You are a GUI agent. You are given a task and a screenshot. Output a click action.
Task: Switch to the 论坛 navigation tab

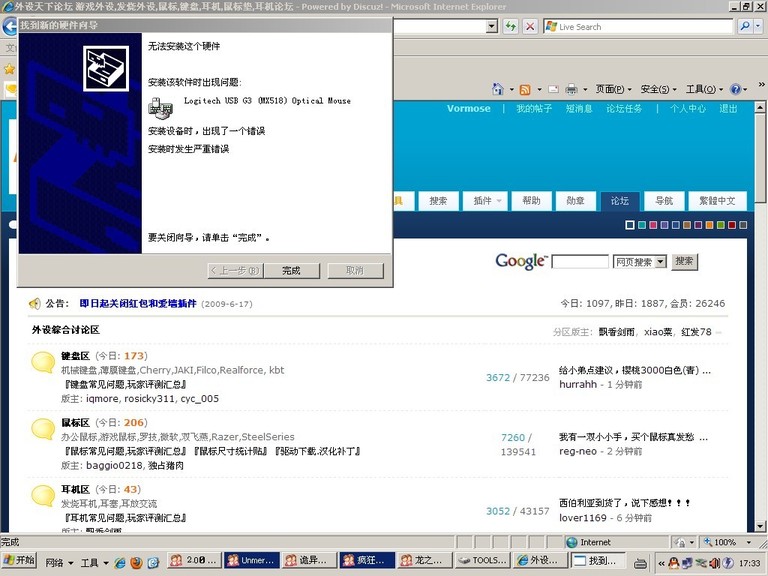(620, 201)
